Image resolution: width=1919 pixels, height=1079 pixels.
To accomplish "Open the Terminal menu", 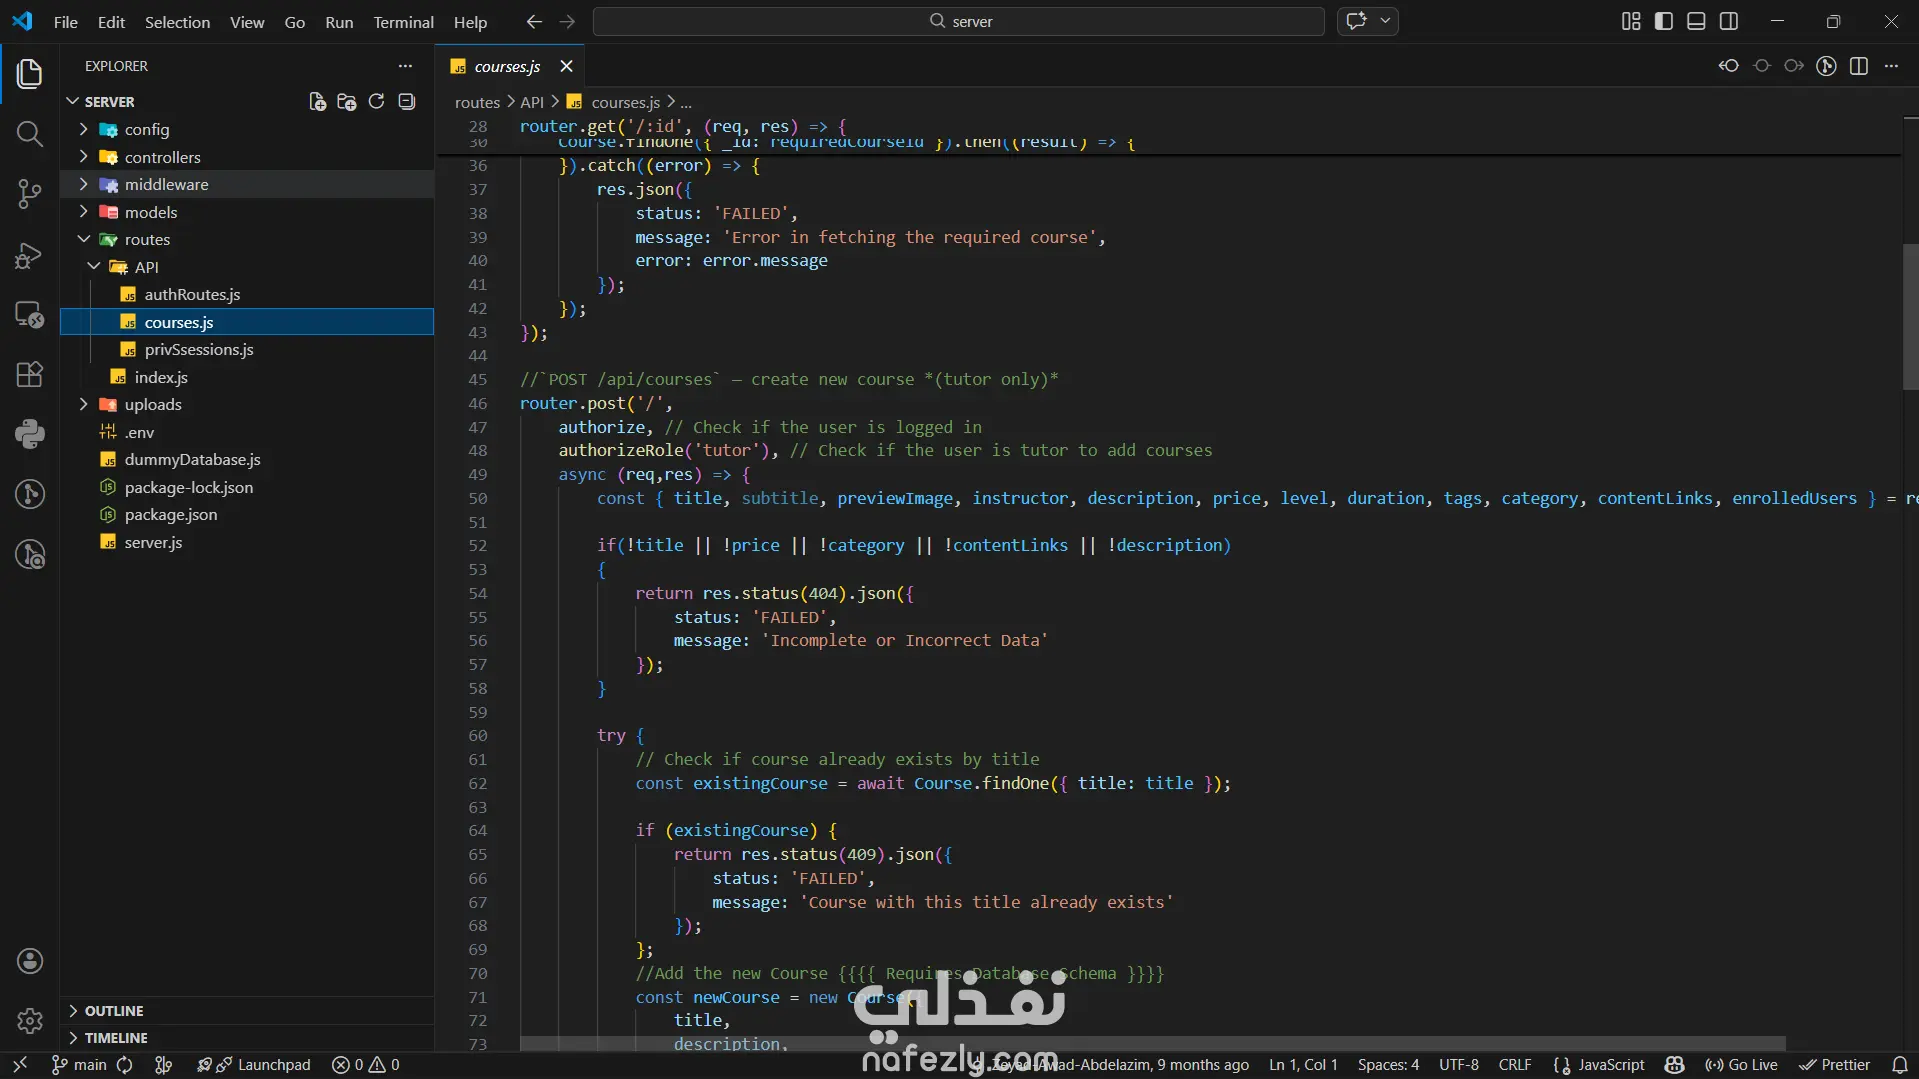I will click(403, 22).
